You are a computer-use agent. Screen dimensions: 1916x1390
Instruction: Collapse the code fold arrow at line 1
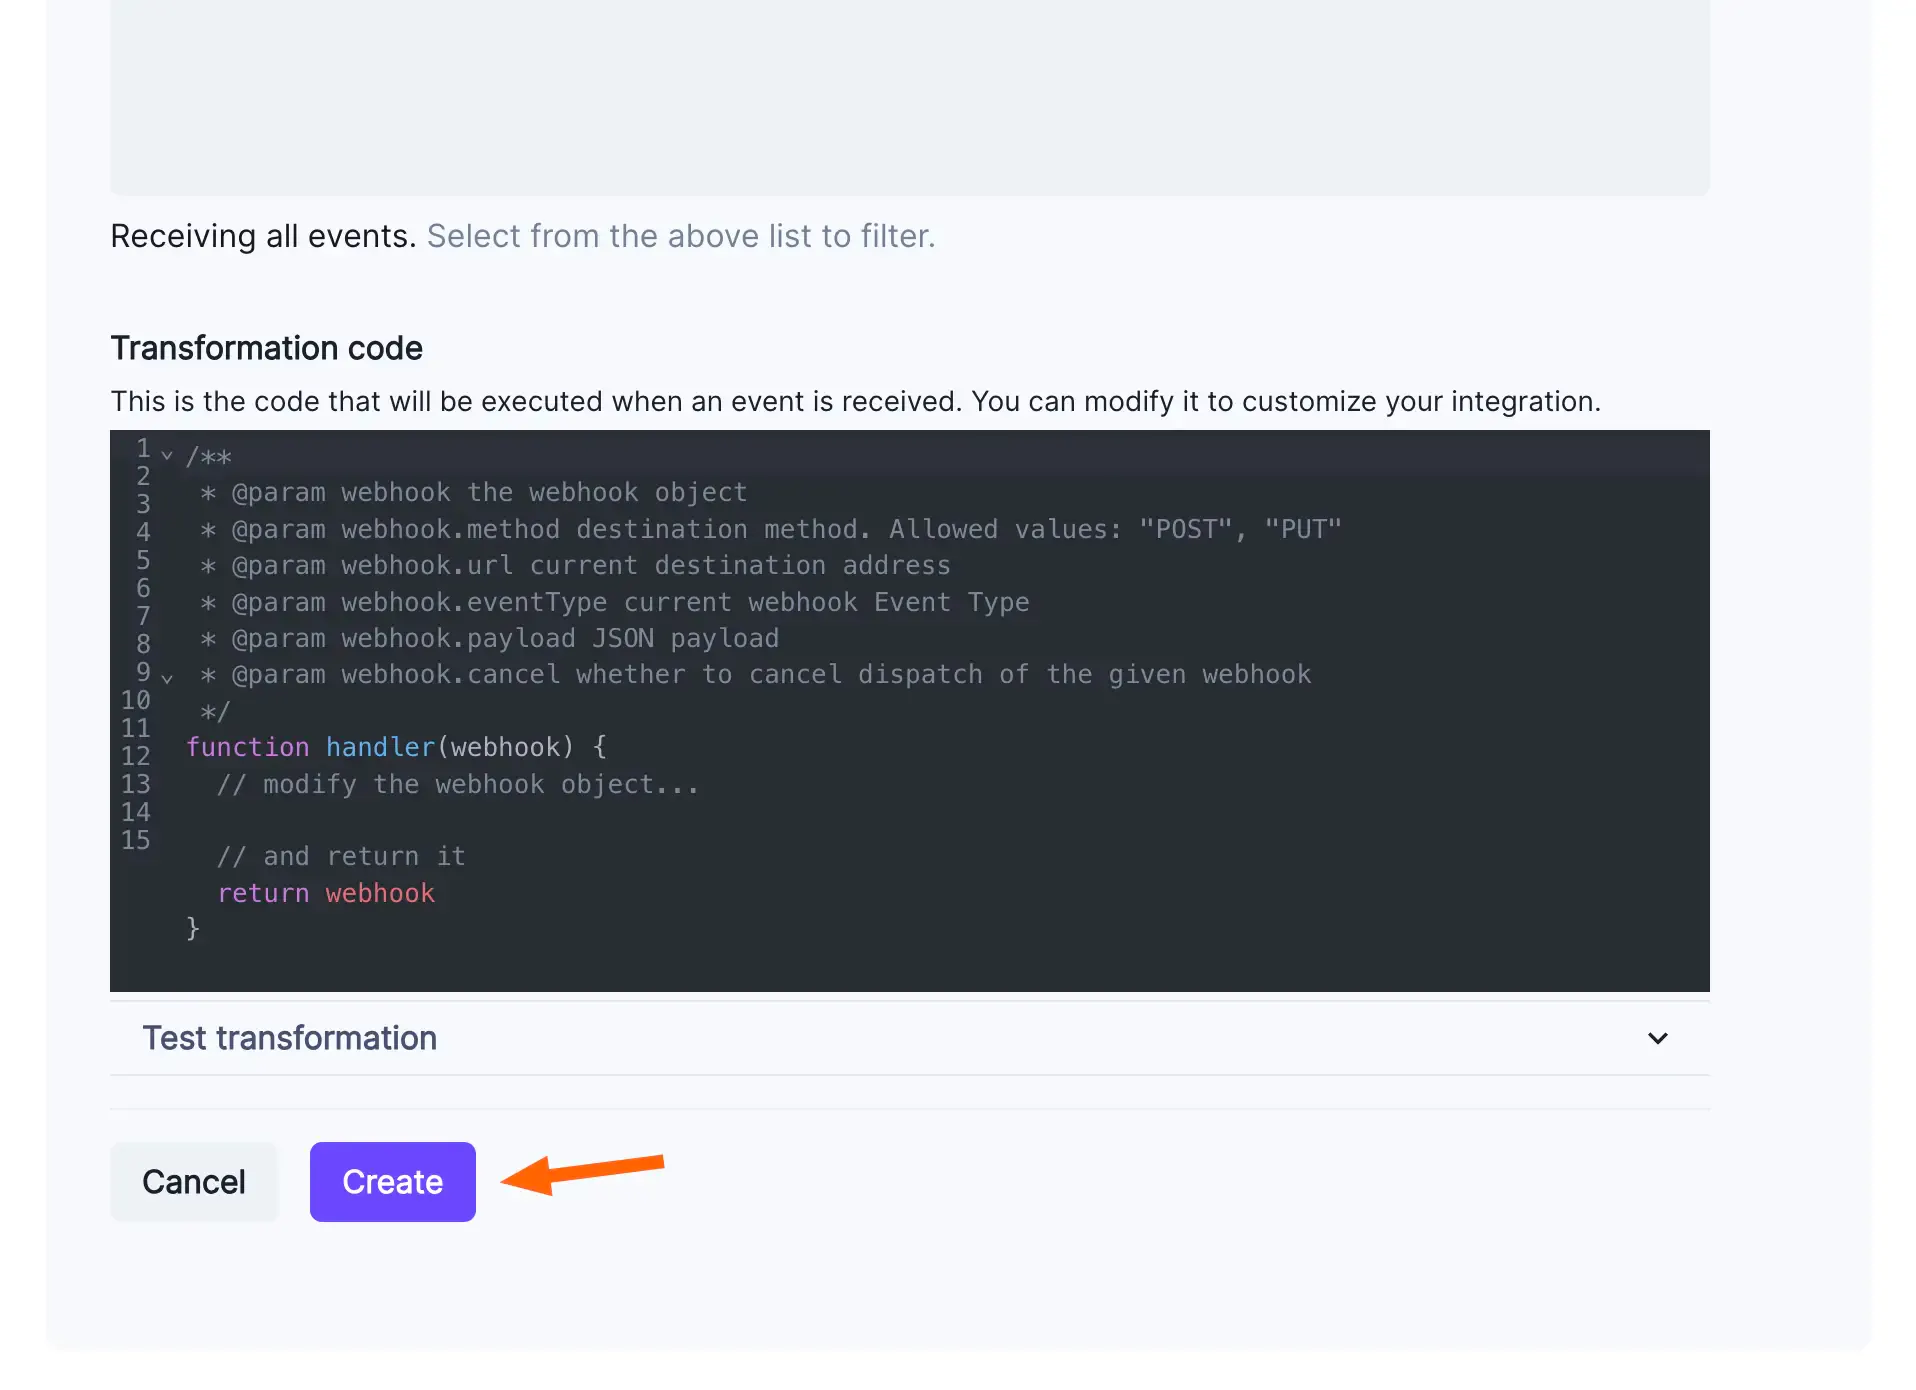(x=167, y=456)
